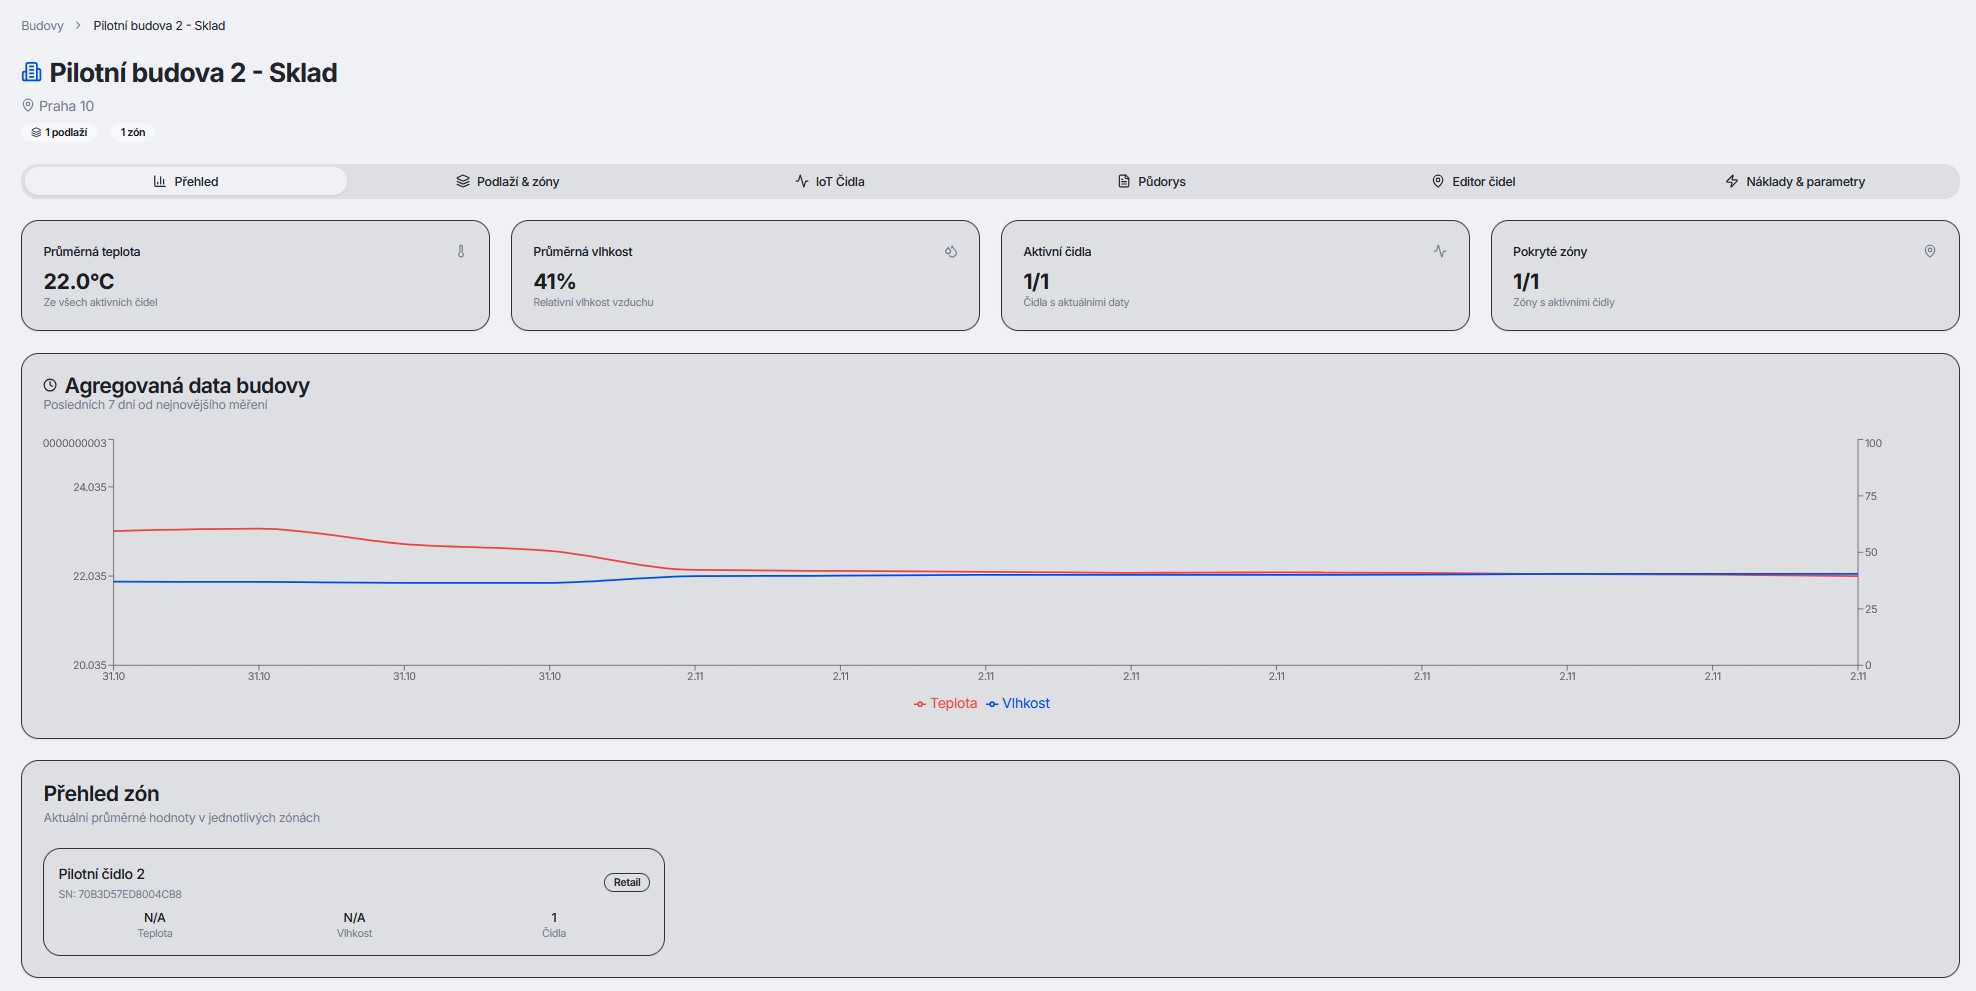This screenshot has width=1976, height=991.
Task: Open the Půdorys tab
Action: (x=1151, y=181)
